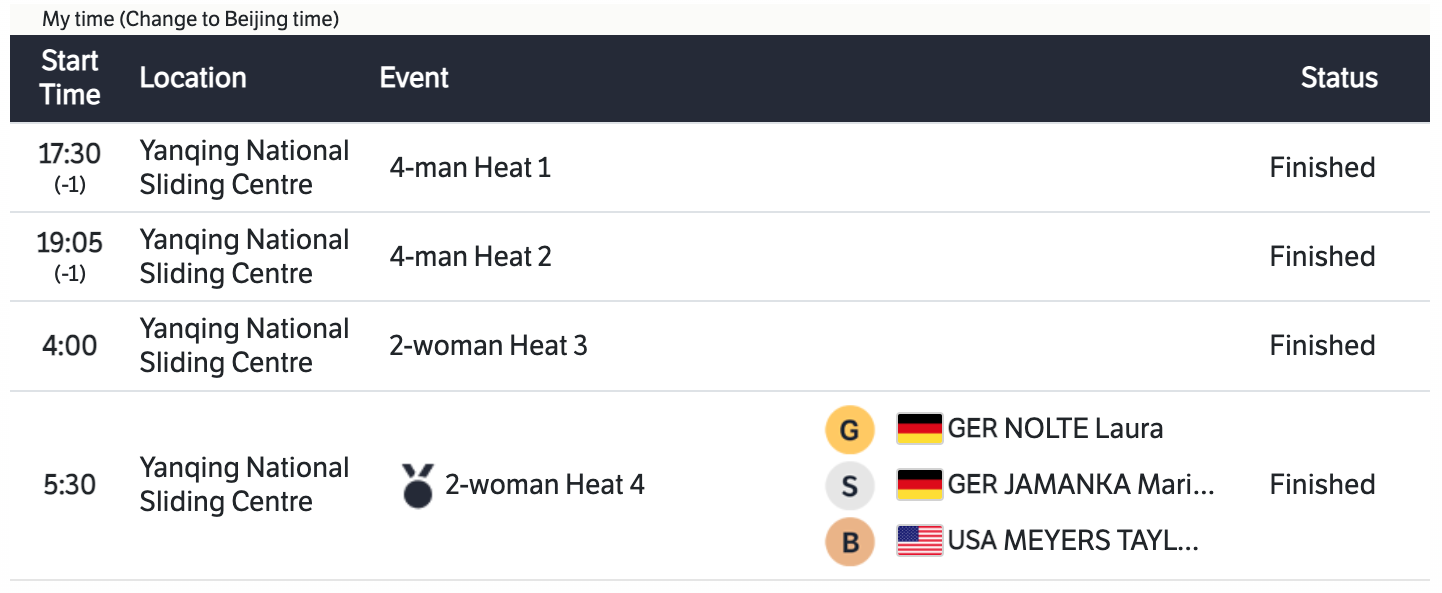Image resolution: width=1442 pixels, height=593 pixels.
Task: Click the silver medal S badge
Action: click(849, 486)
